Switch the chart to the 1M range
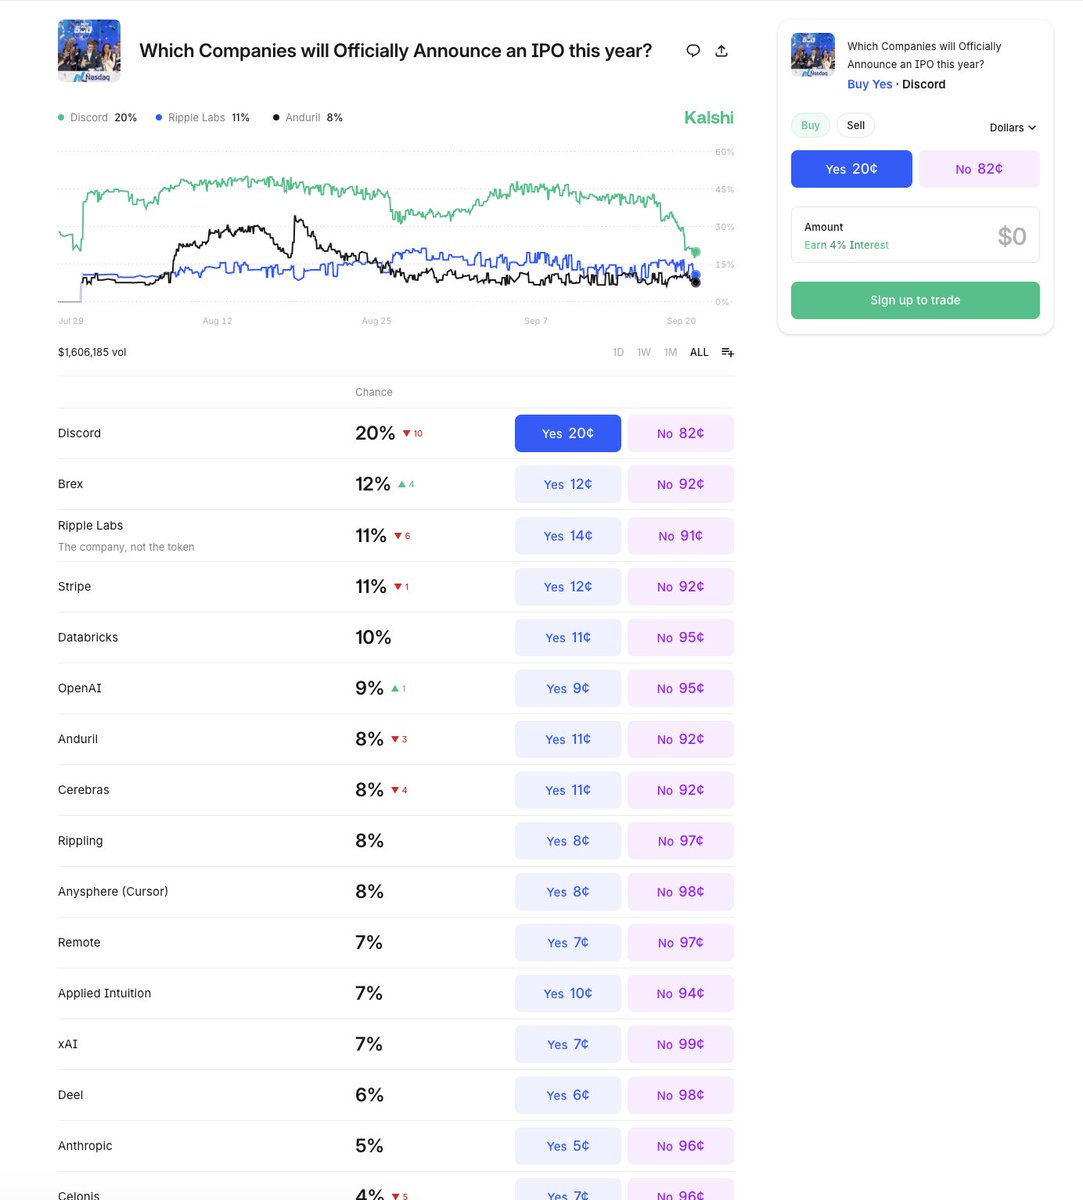Viewport: 1083px width, 1200px height. tap(670, 352)
